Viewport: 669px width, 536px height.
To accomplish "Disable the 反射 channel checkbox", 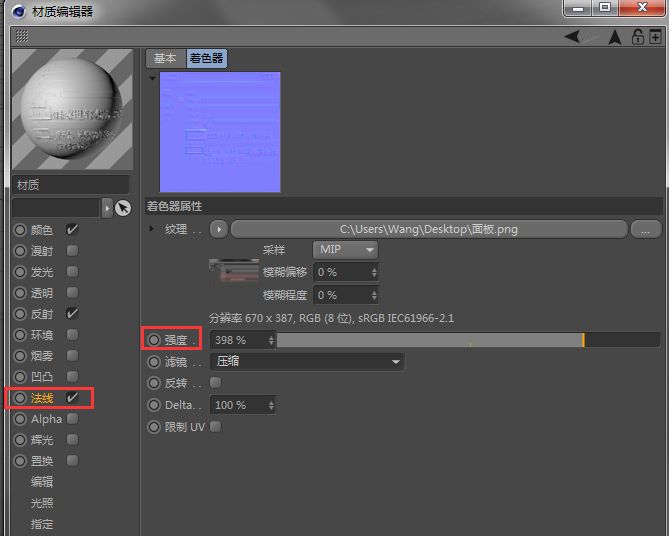I will [x=72, y=313].
